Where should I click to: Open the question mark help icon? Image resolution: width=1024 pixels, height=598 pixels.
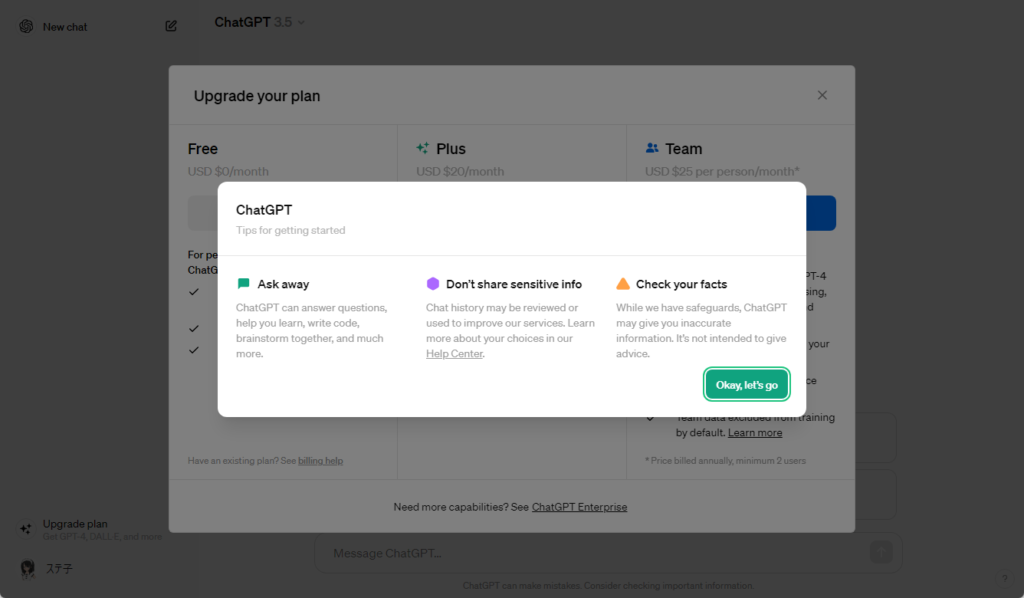point(1004,578)
